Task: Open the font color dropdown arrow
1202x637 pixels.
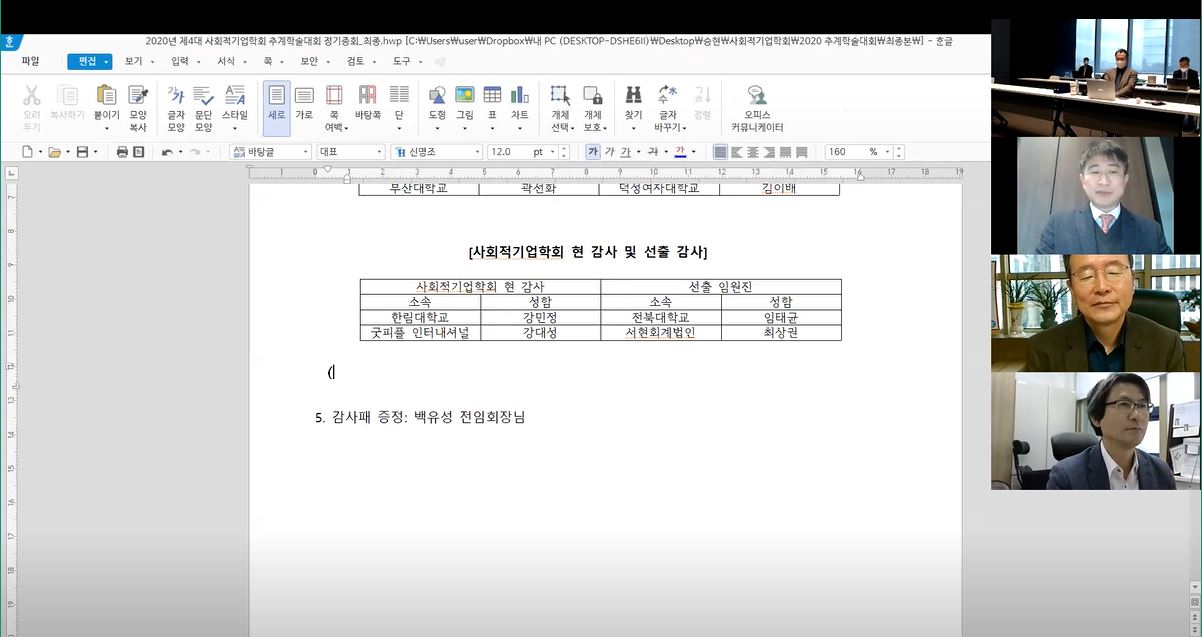Action: tap(693, 152)
